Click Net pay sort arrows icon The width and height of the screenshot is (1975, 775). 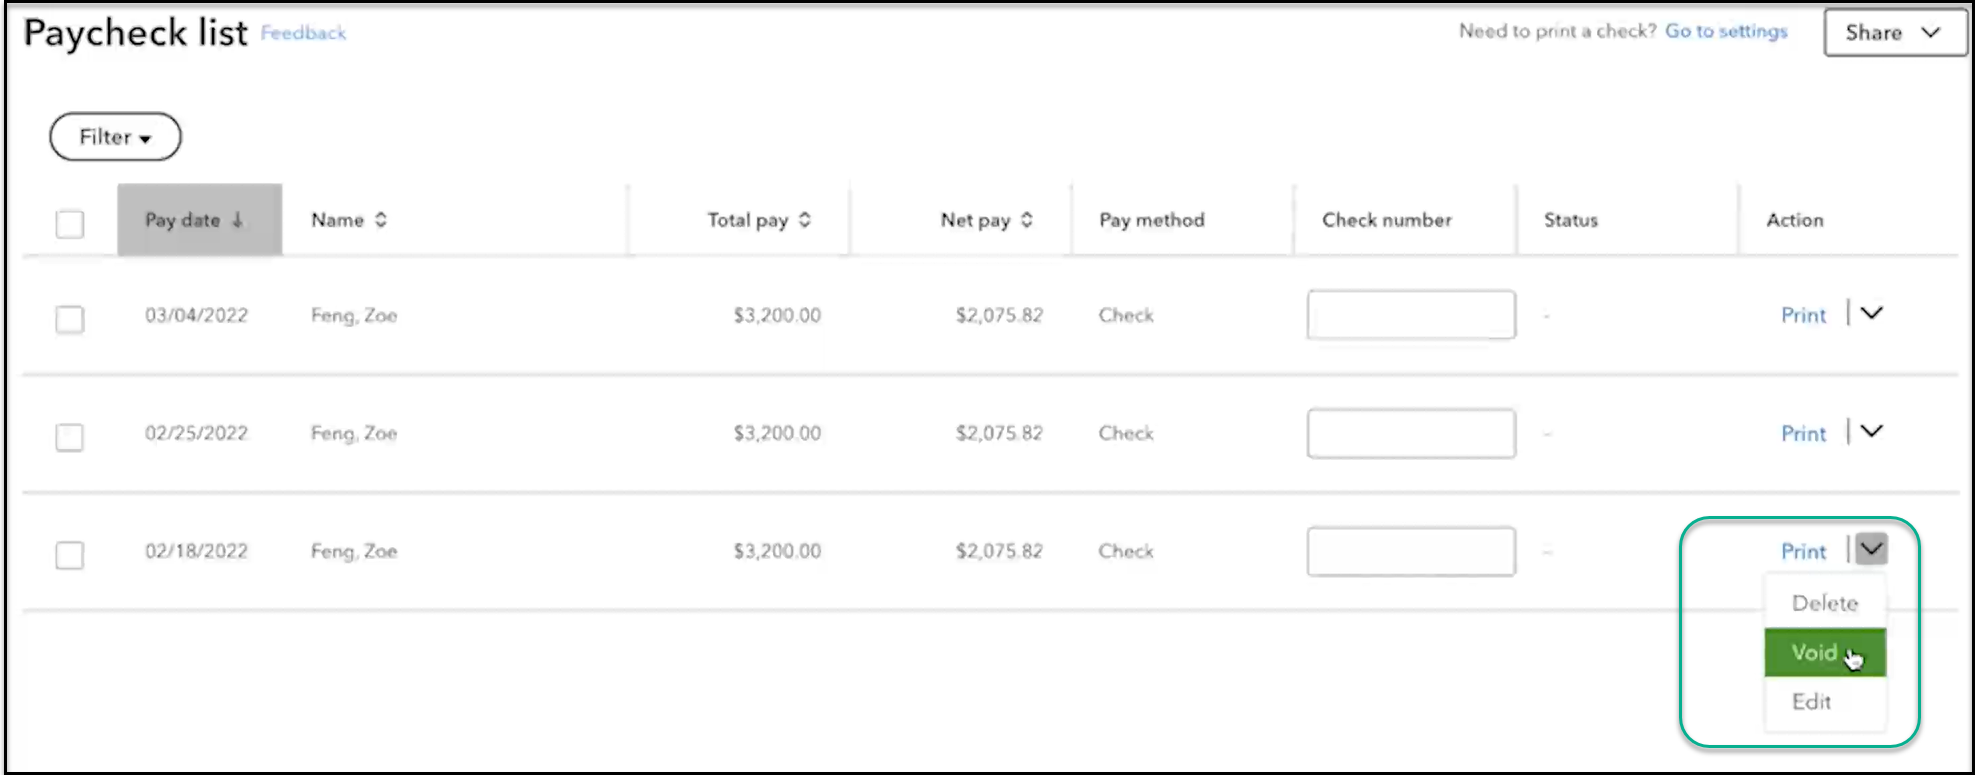(x=1027, y=220)
